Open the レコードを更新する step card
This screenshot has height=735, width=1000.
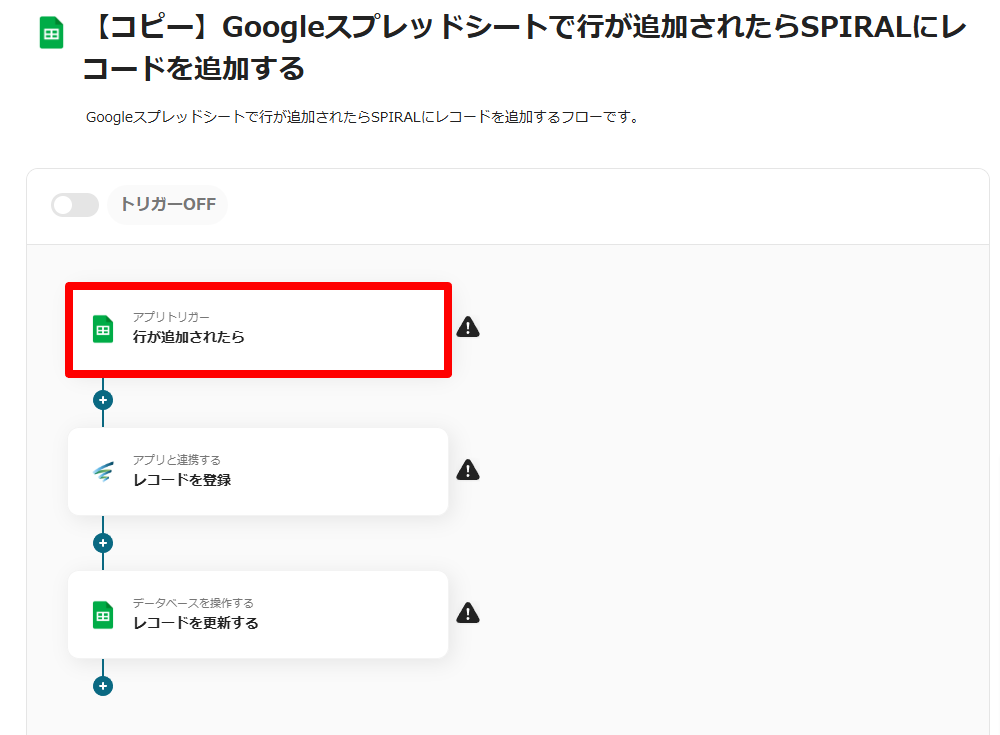tap(258, 614)
